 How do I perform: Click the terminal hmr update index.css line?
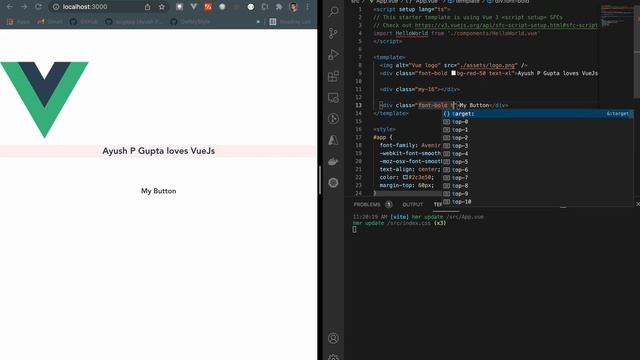[x=399, y=223]
